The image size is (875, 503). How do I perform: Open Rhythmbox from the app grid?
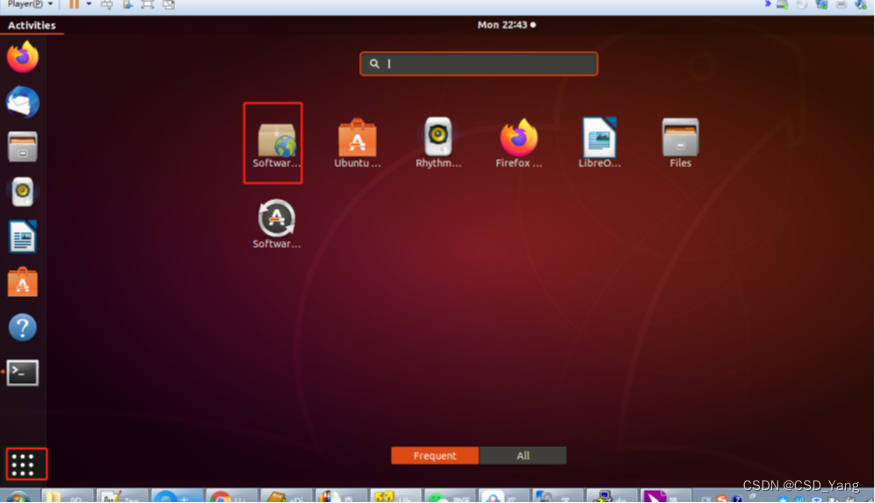tap(438, 143)
